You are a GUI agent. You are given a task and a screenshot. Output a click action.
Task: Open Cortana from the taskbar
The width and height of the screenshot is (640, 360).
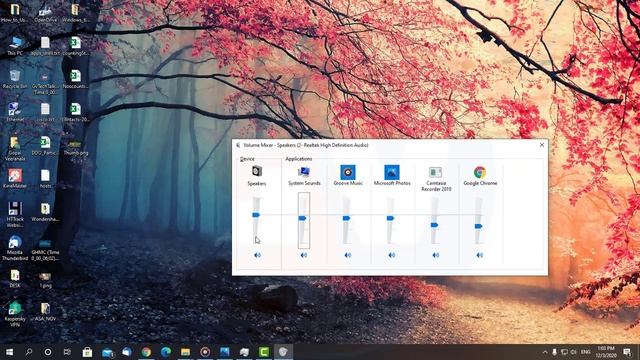pyautogui.click(x=48, y=352)
